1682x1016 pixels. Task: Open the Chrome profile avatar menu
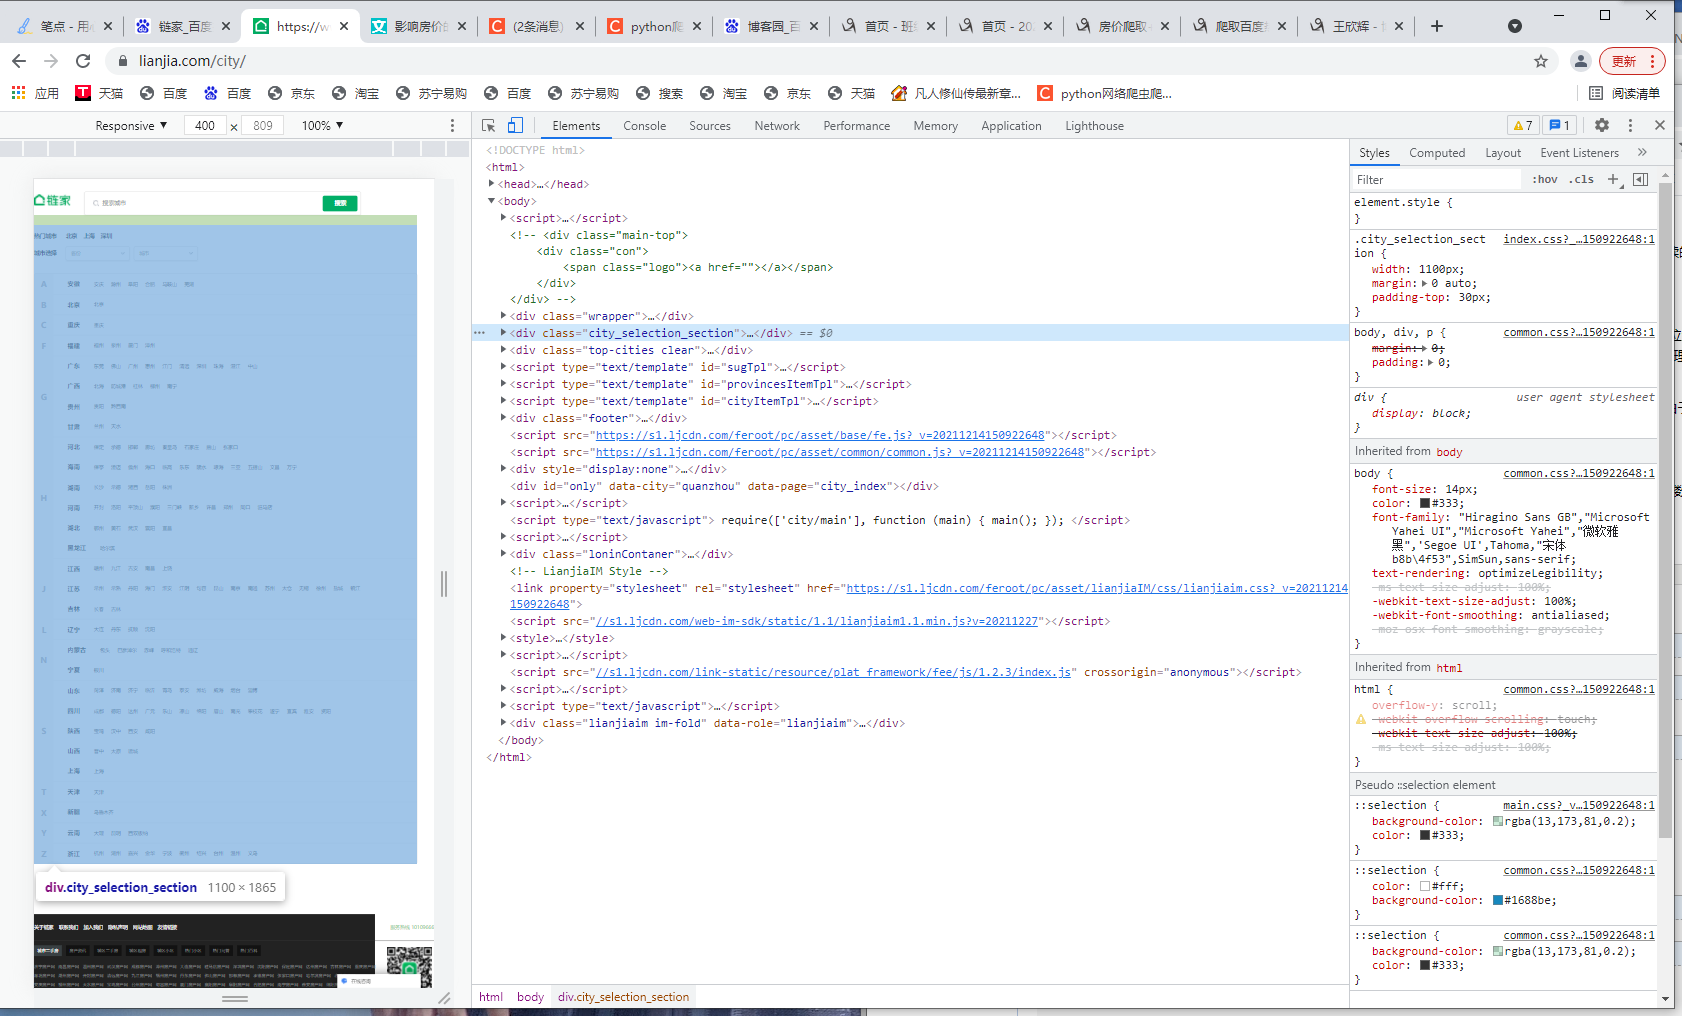[x=1580, y=61]
